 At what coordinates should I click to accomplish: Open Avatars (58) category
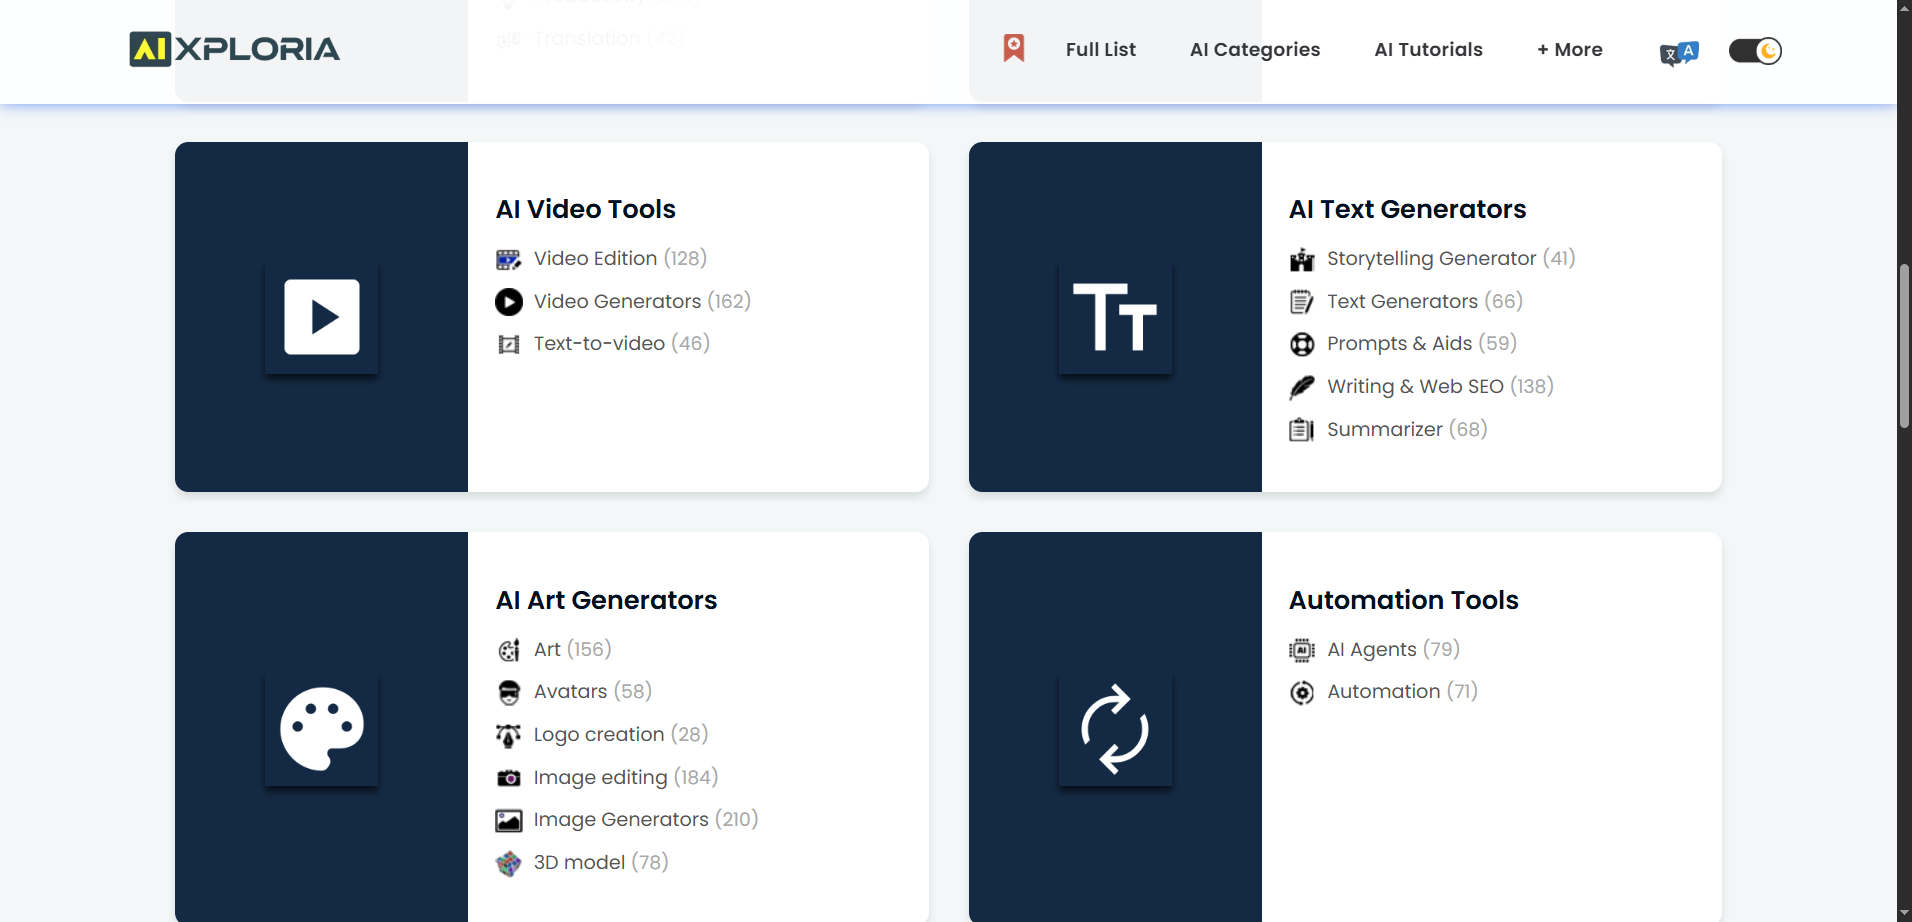(593, 691)
